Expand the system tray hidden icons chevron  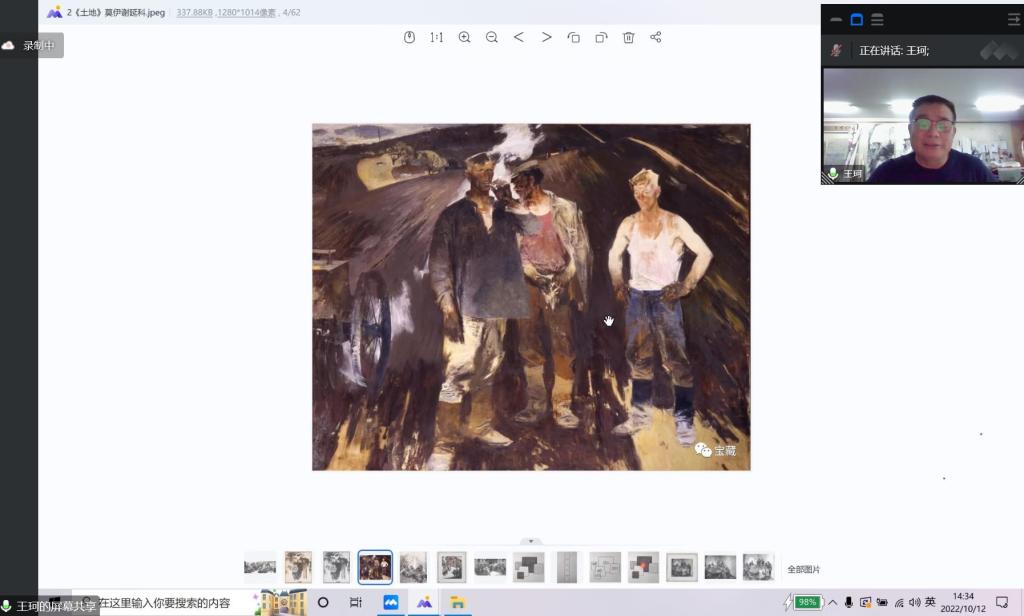pos(832,602)
